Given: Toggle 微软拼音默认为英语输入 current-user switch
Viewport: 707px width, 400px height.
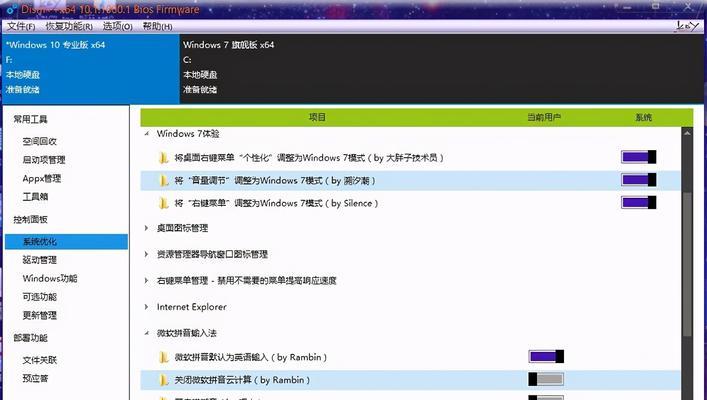Looking at the screenshot, I should click(x=546, y=356).
